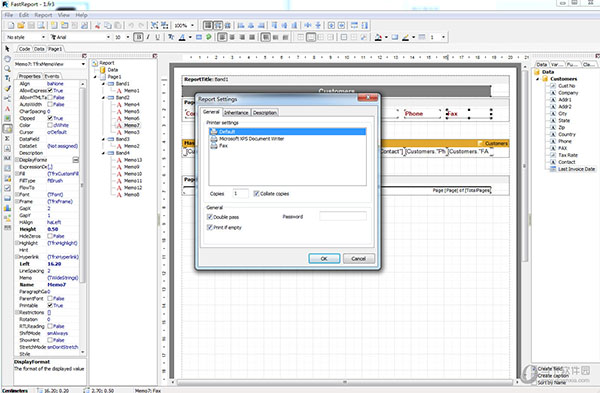Select the Picture object tool
The height and width of the screenshot is (393, 600).
(x=7, y=118)
